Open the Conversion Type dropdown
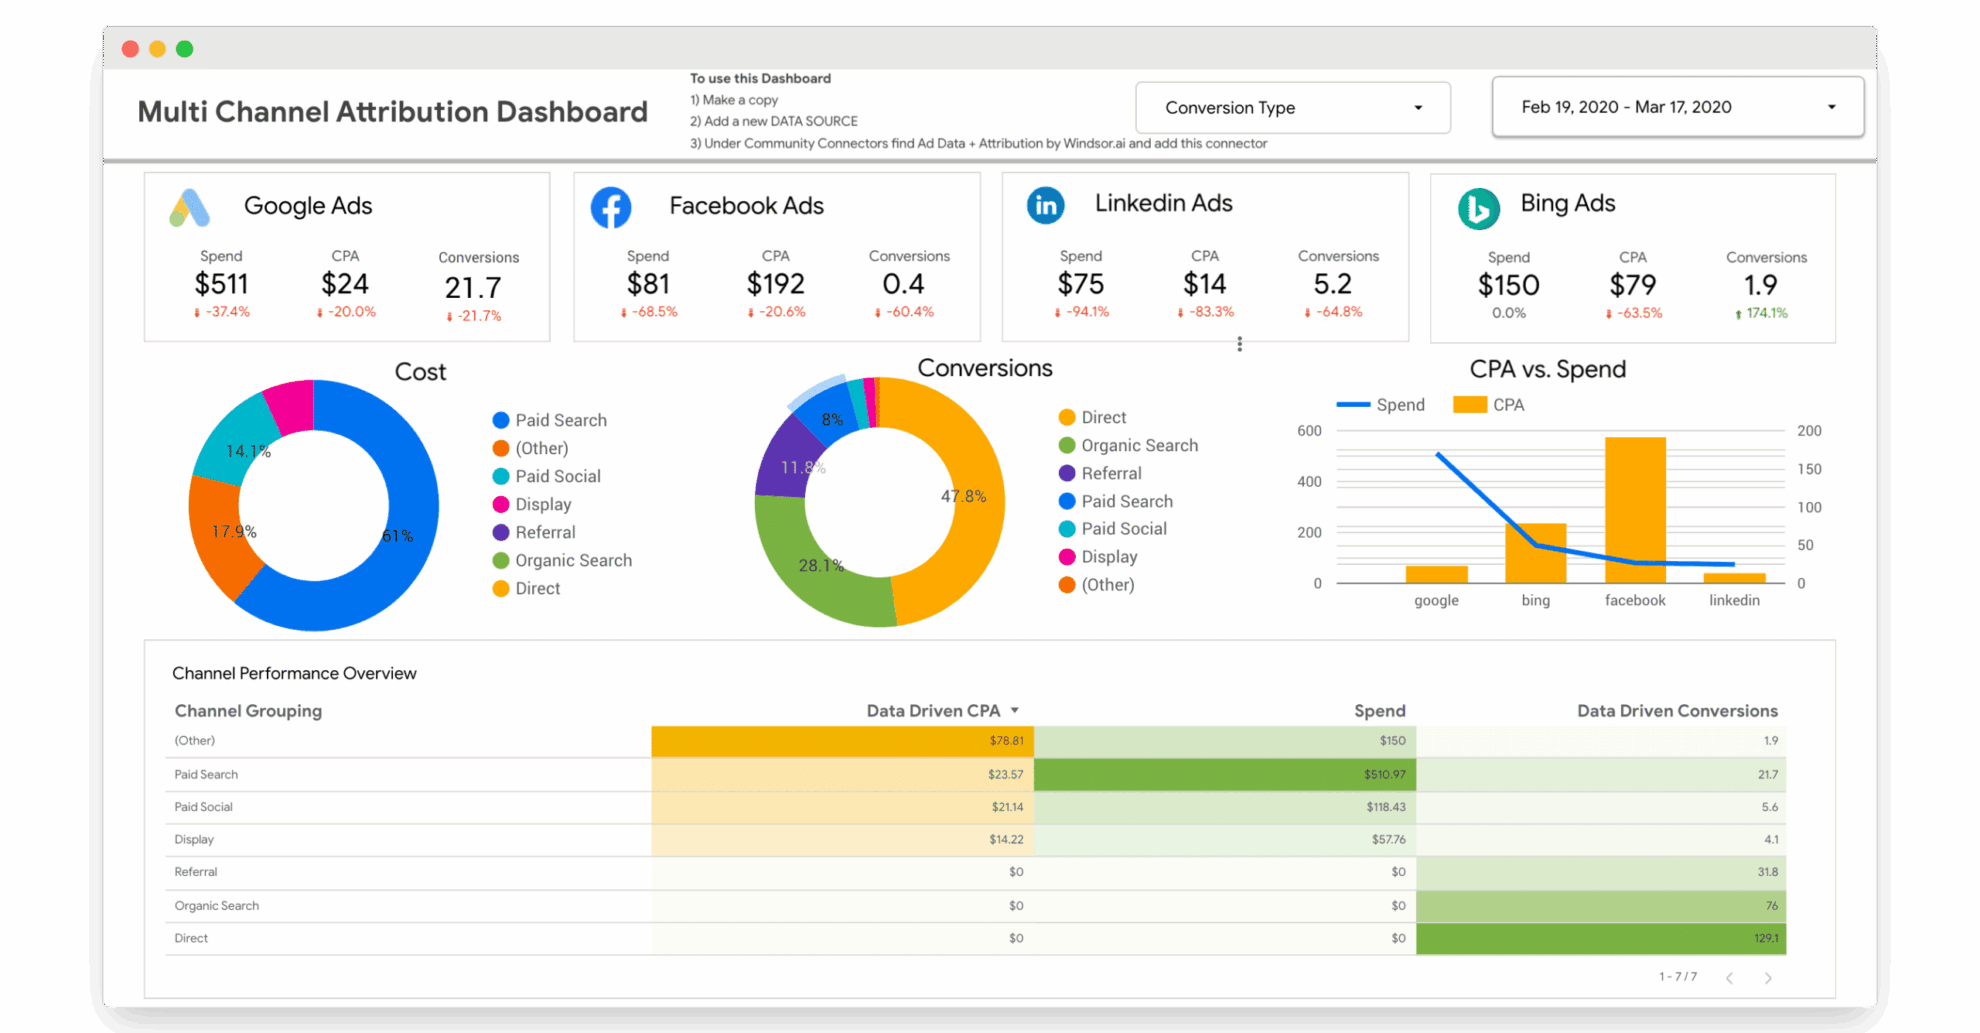The width and height of the screenshot is (1980, 1033). 1292,107
